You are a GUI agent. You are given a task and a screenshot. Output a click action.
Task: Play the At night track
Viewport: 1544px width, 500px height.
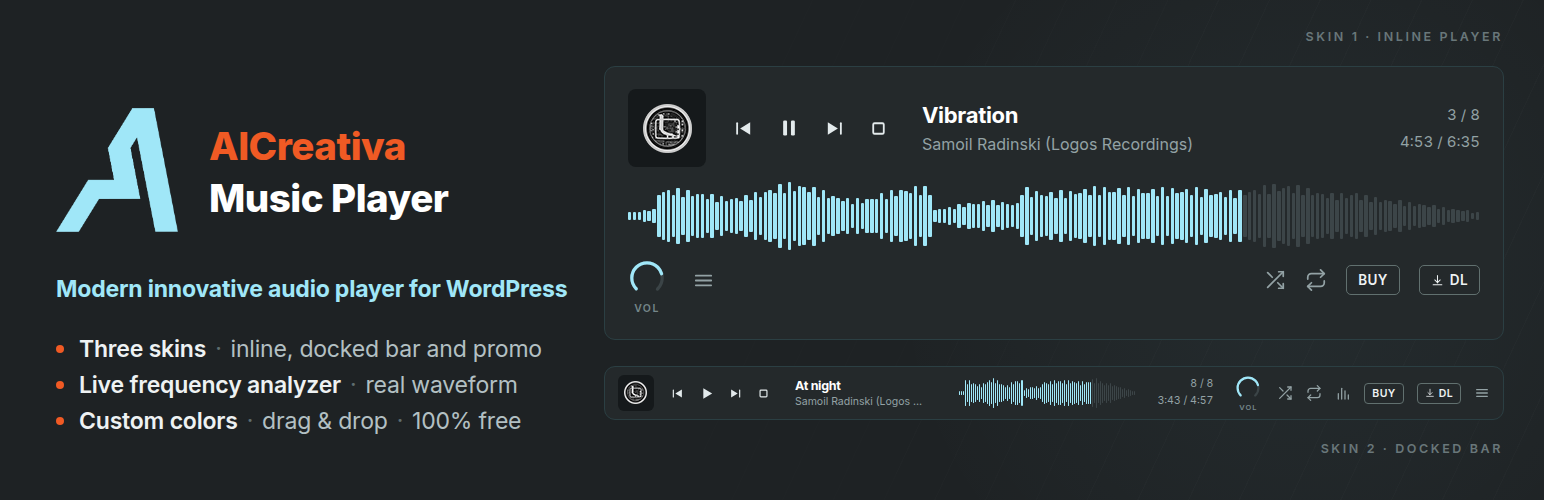tap(707, 394)
